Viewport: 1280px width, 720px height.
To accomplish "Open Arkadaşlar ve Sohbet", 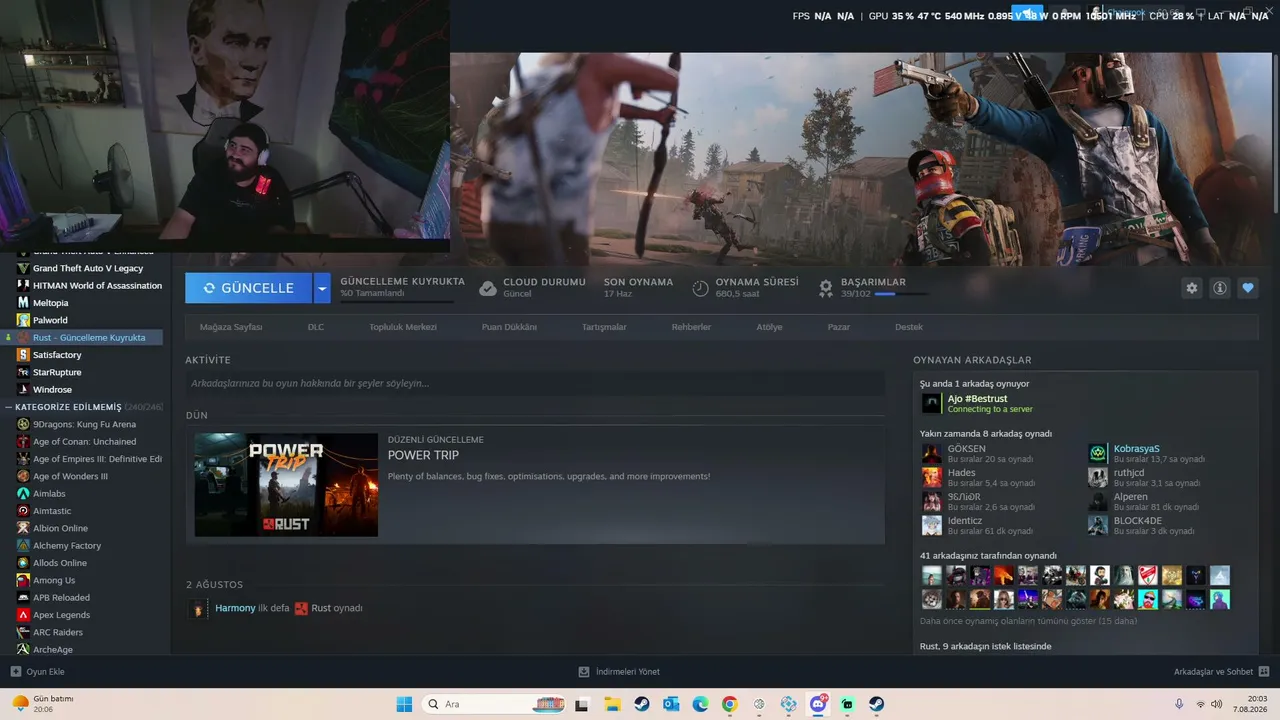I will tap(1222, 672).
